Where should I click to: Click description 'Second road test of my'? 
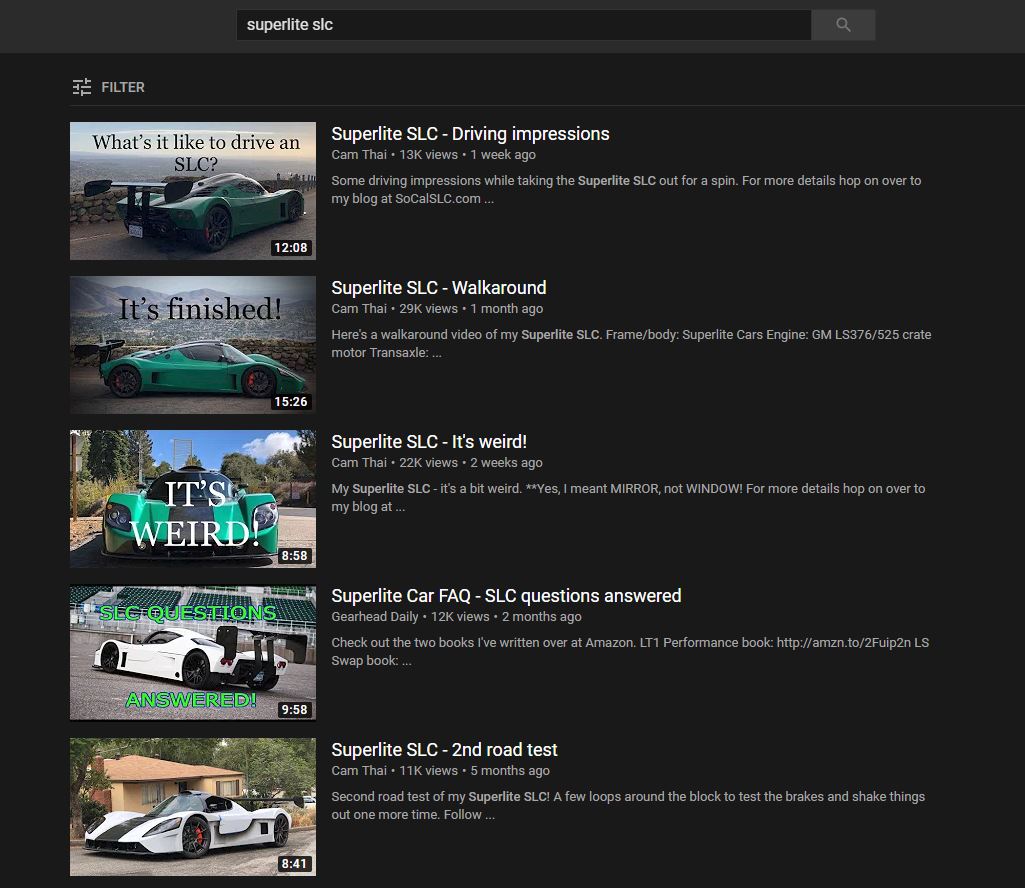[x=628, y=806]
